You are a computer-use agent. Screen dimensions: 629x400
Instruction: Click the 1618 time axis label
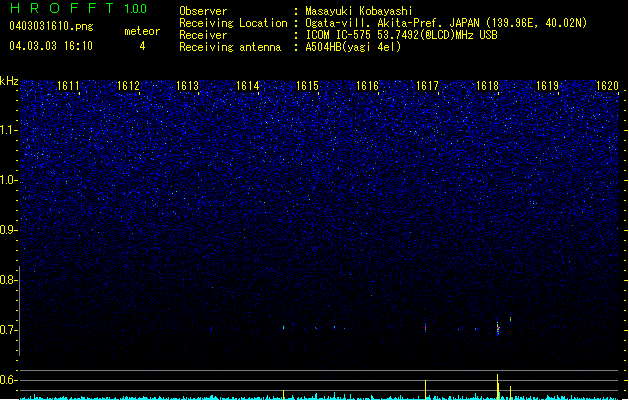pyautogui.click(x=487, y=86)
